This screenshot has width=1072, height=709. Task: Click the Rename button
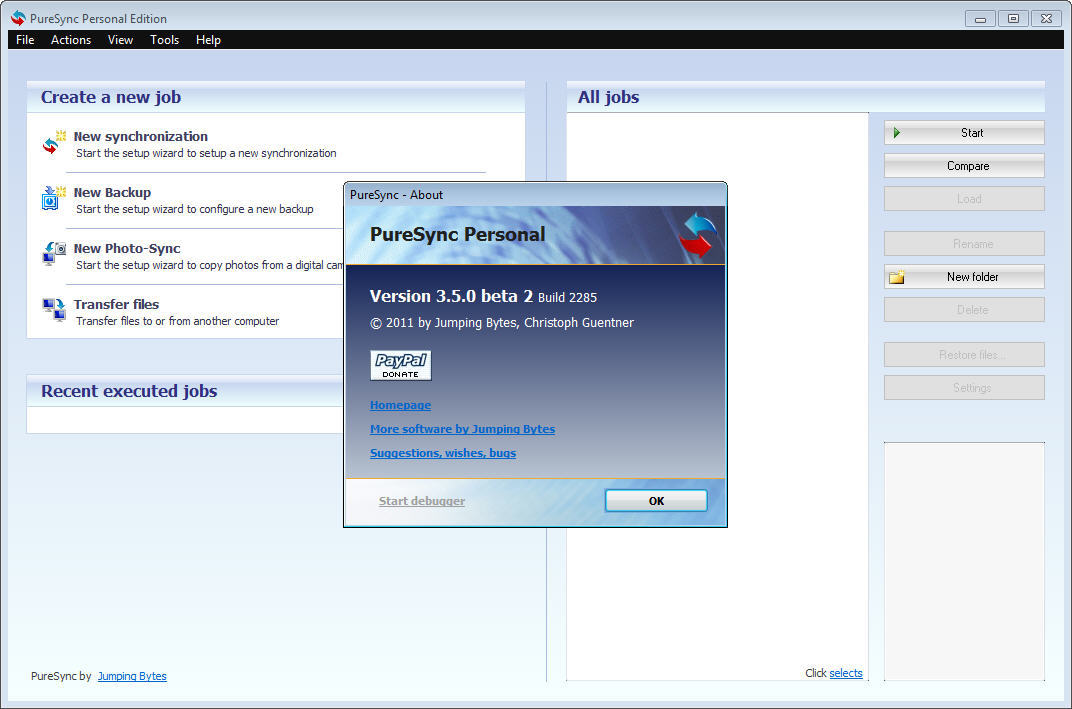tap(964, 243)
